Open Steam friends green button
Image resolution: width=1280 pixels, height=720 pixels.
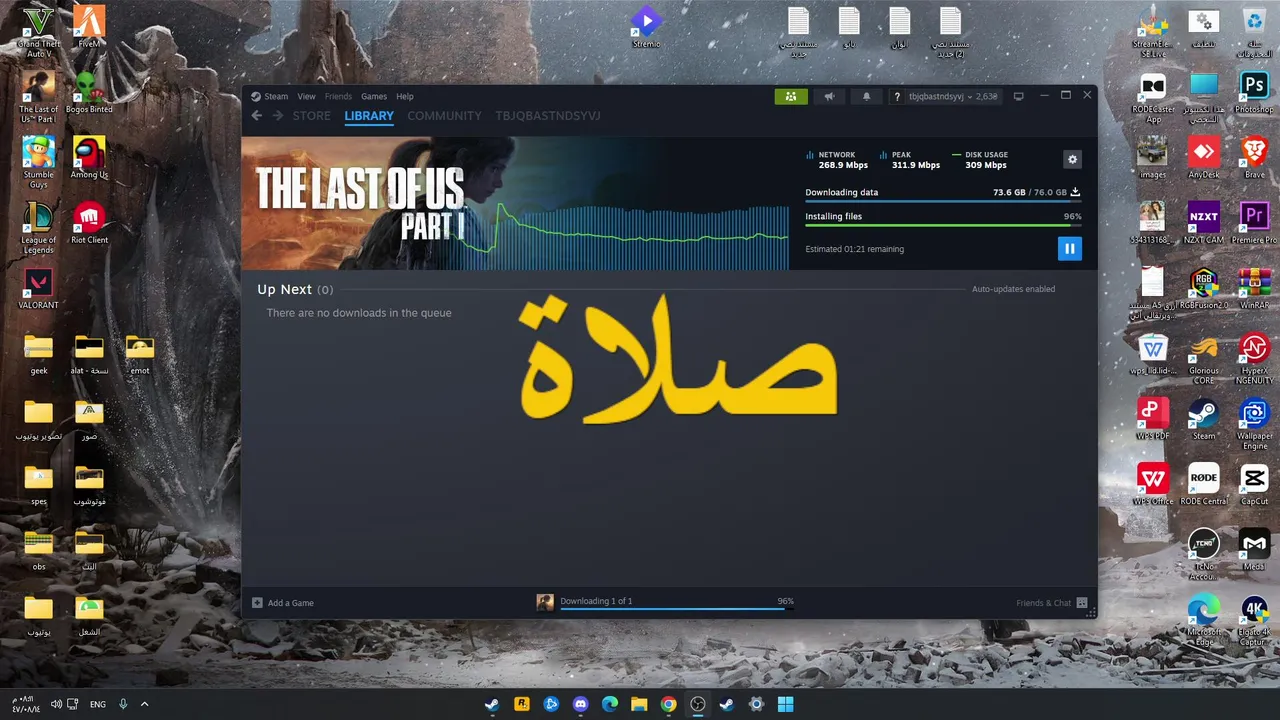[790, 96]
